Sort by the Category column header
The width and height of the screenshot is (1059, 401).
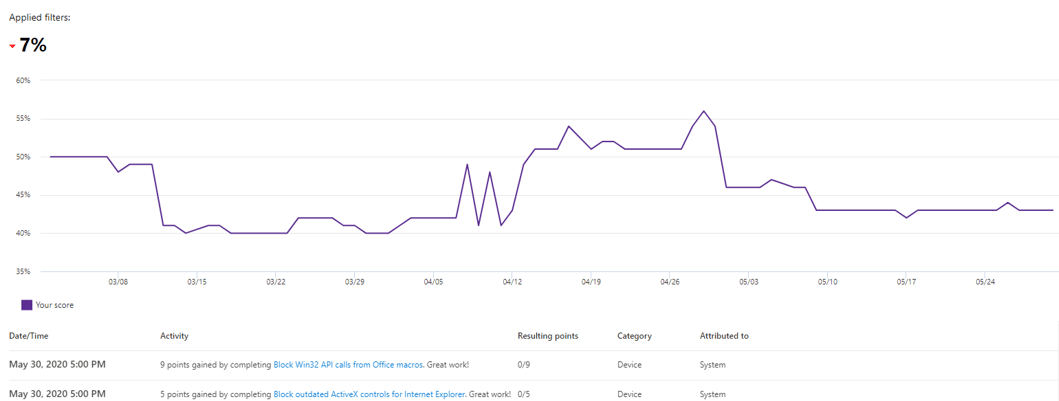635,336
